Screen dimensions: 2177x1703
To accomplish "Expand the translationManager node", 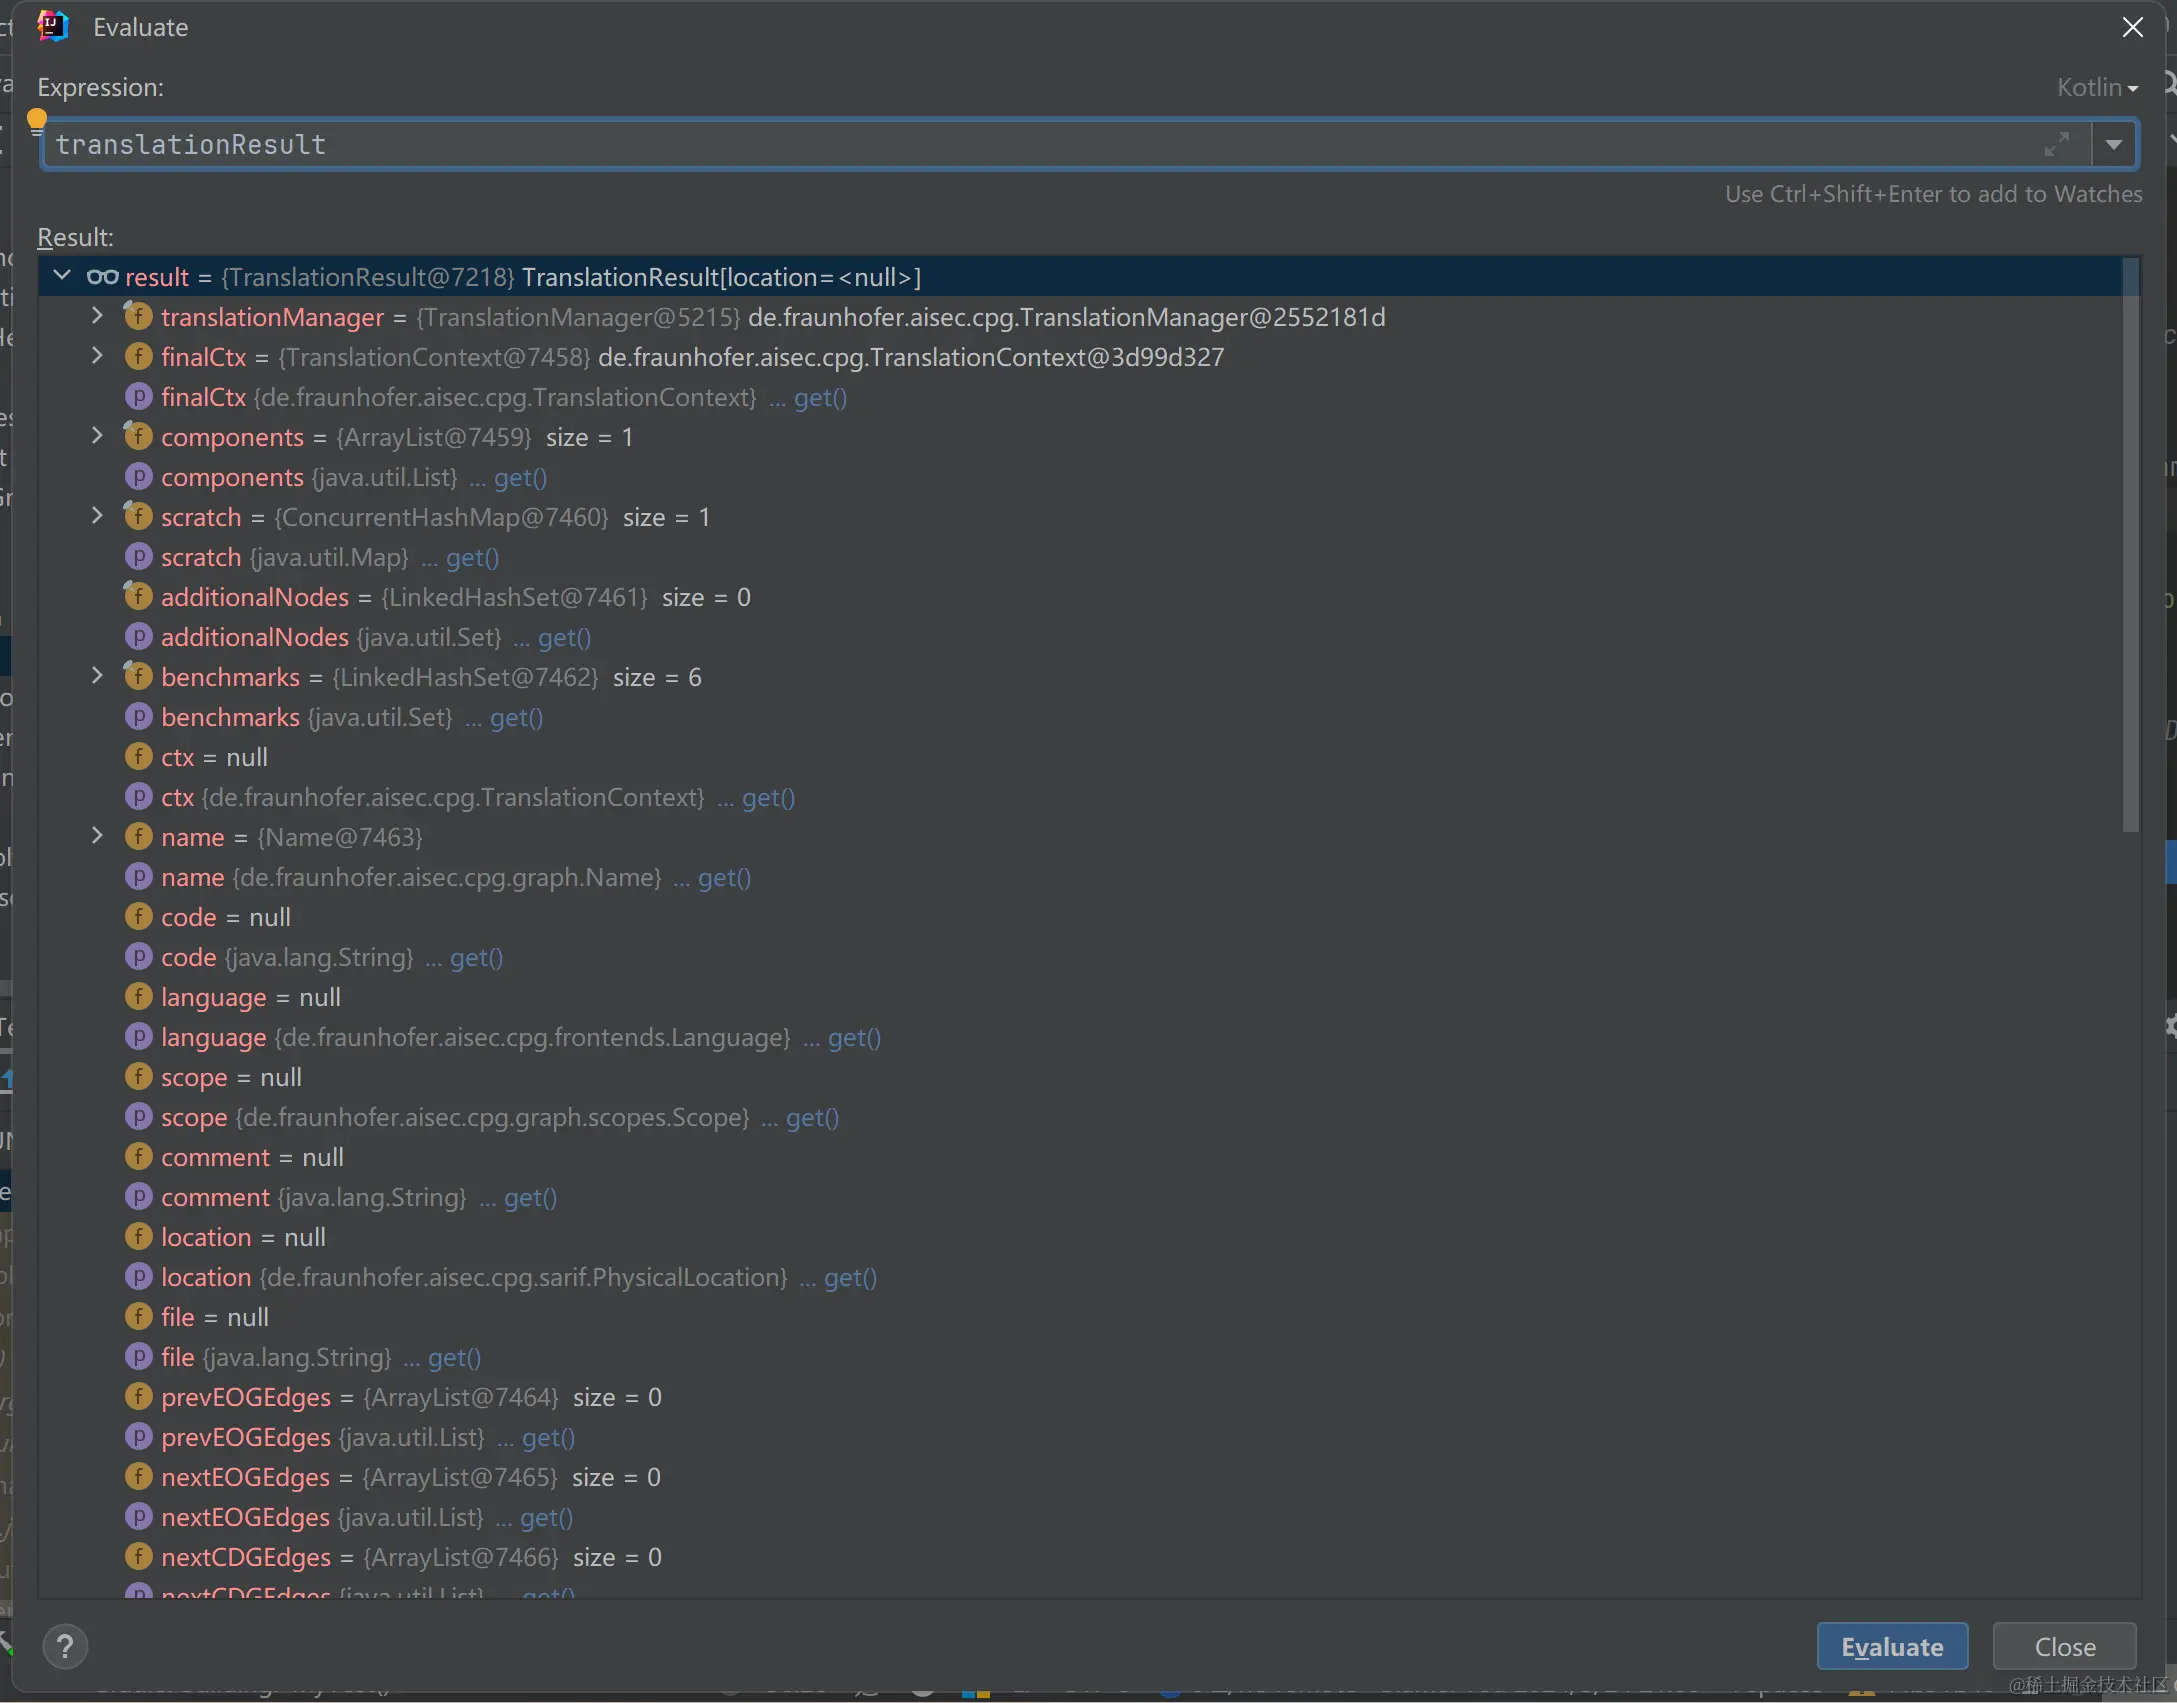I will point(97,316).
